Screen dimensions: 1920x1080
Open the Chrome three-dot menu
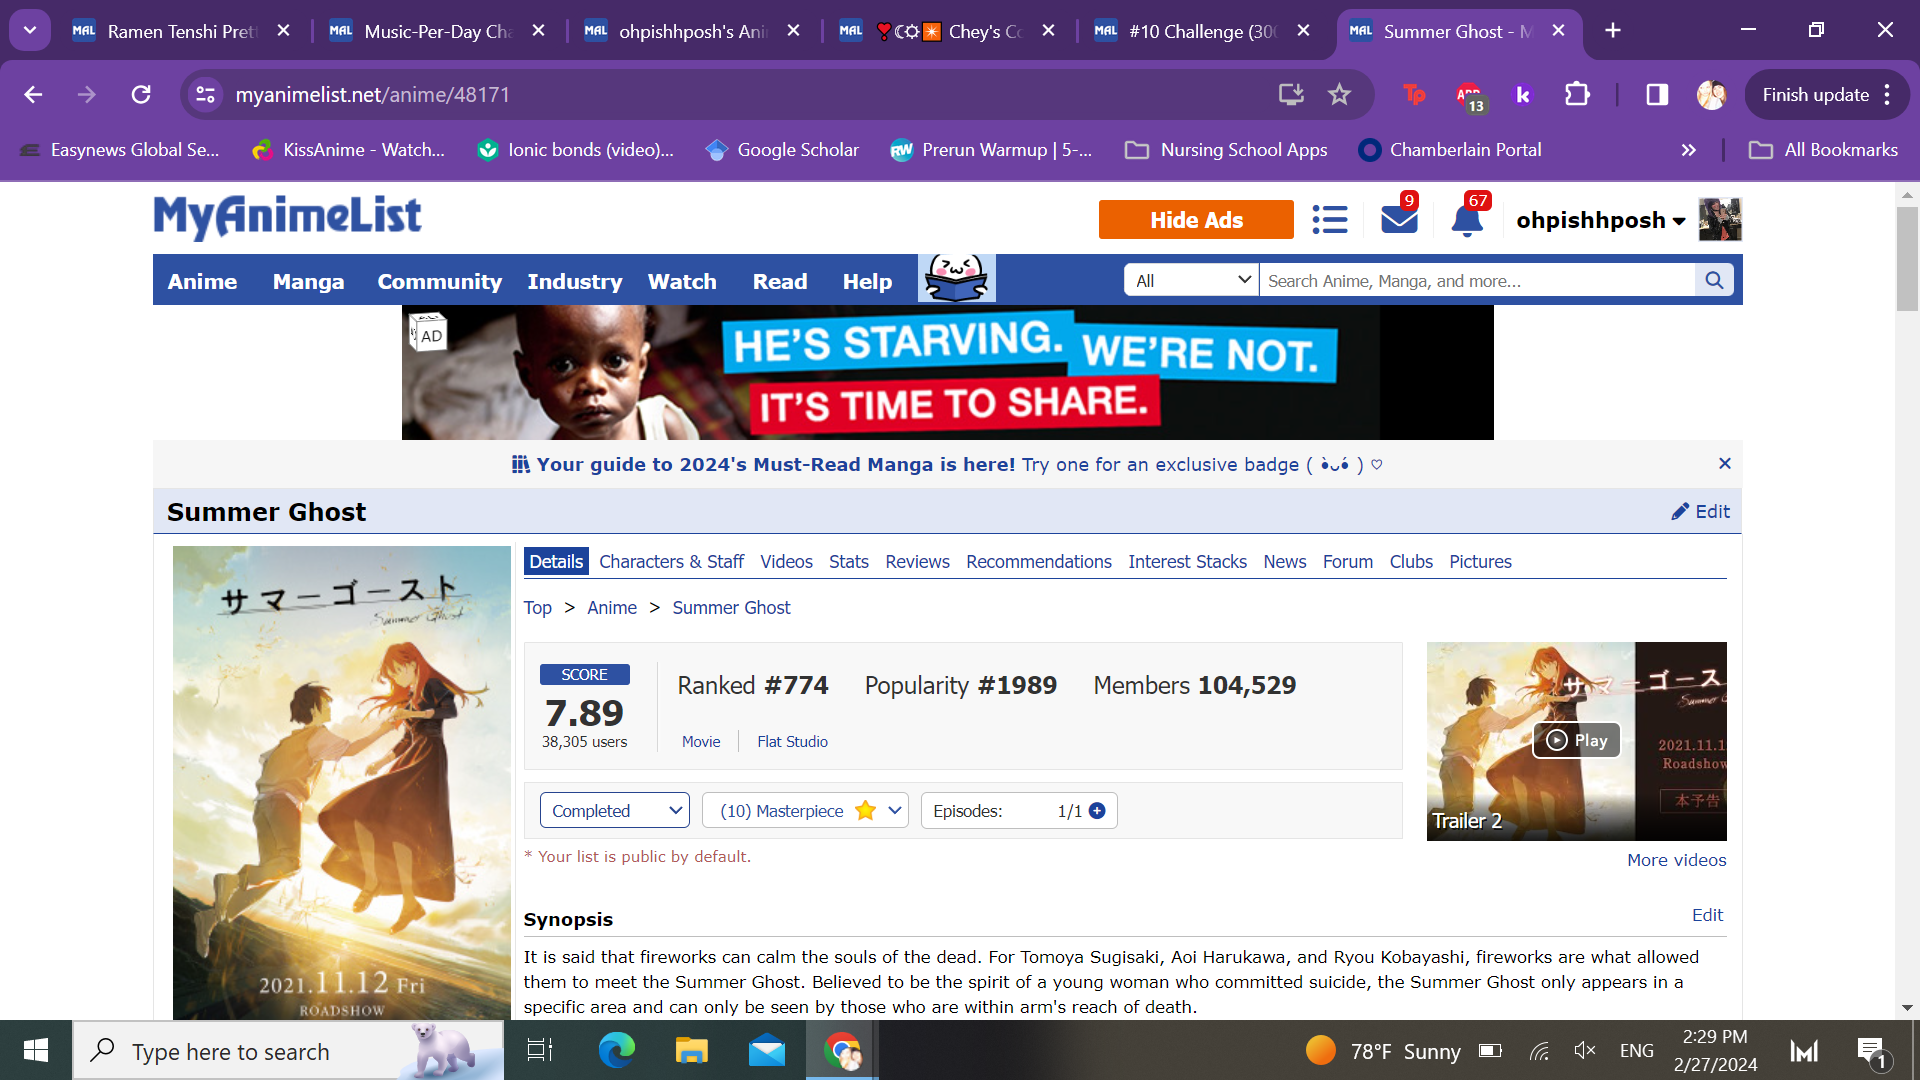[1887, 95]
